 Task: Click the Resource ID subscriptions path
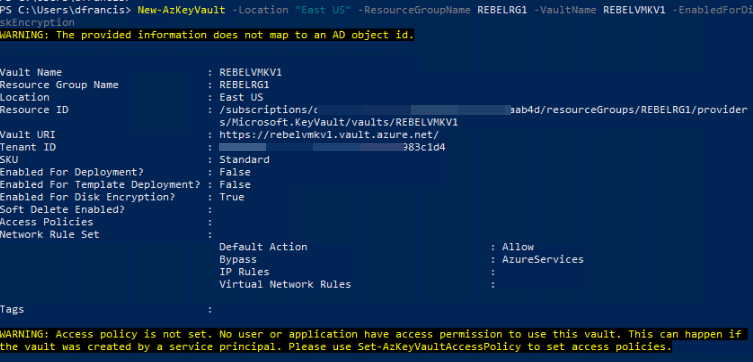pos(484,116)
